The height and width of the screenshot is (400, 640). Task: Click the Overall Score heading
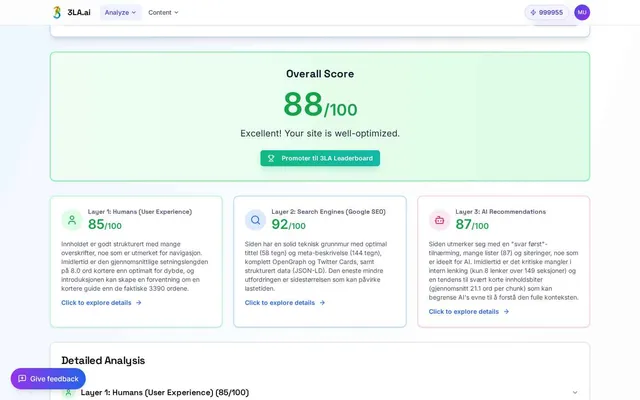coord(320,74)
